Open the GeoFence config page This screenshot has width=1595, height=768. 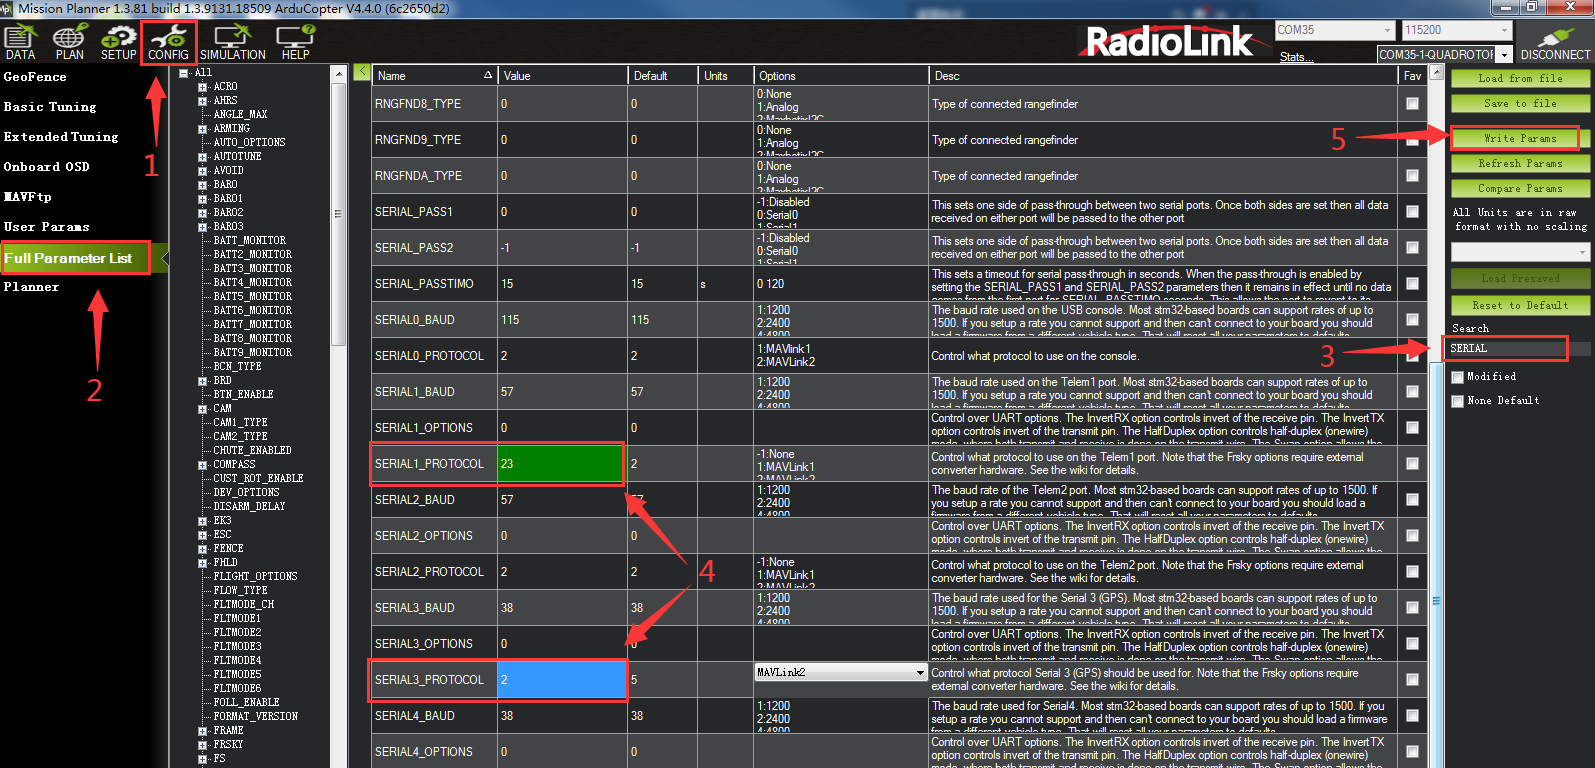pos(35,77)
